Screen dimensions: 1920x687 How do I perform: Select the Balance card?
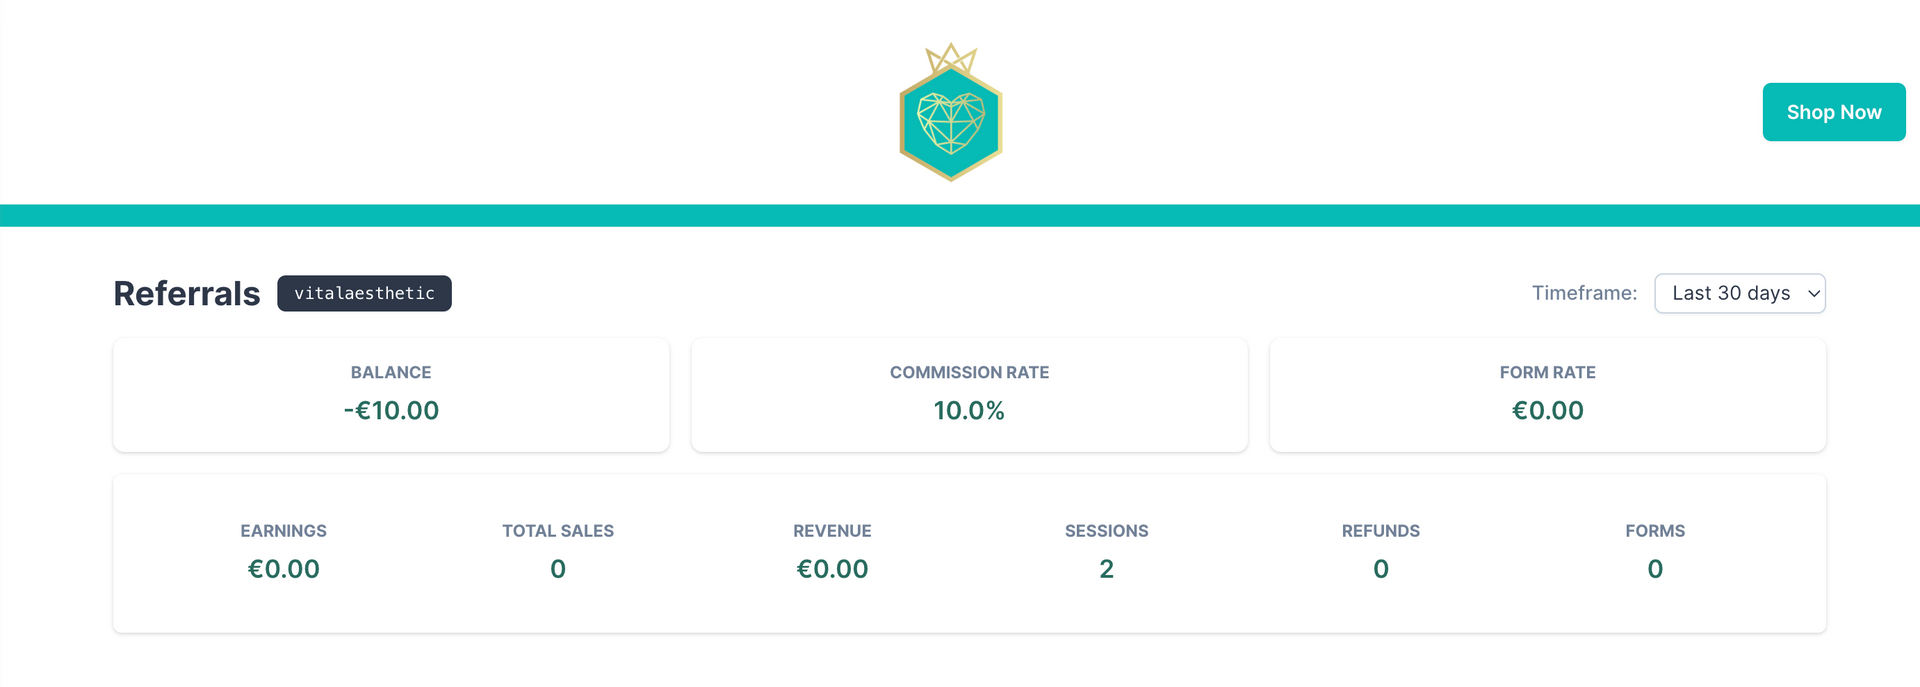click(x=391, y=394)
